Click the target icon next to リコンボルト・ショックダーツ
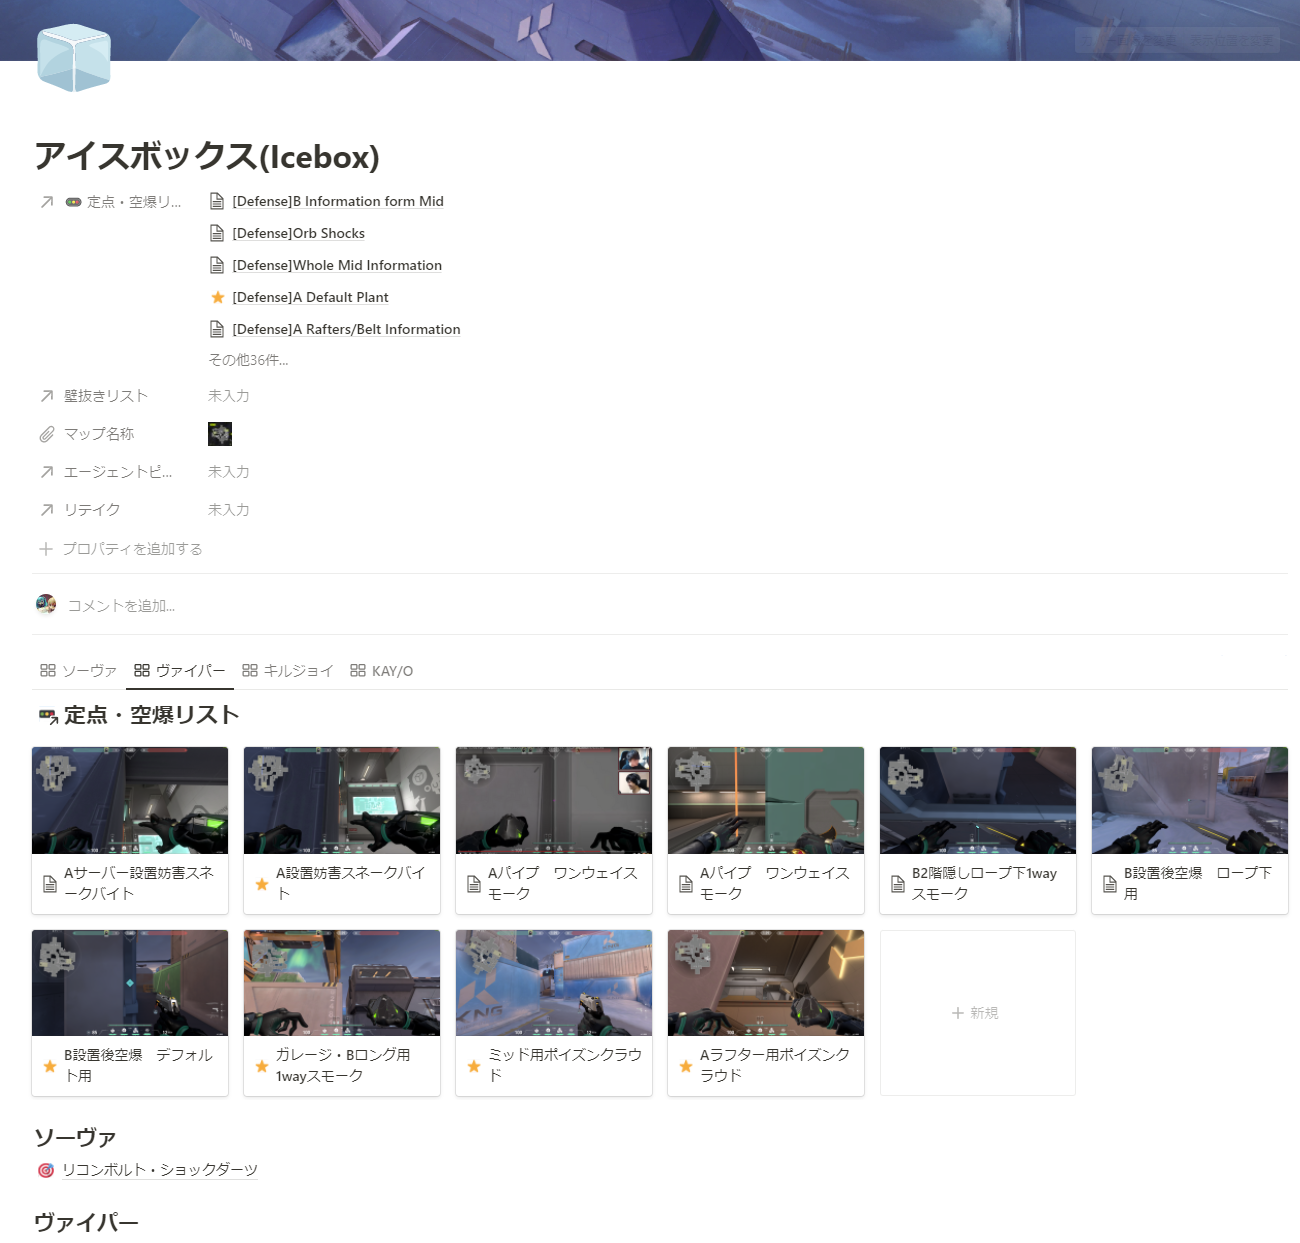The image size is (1300, 1243). click(45, 1169)
